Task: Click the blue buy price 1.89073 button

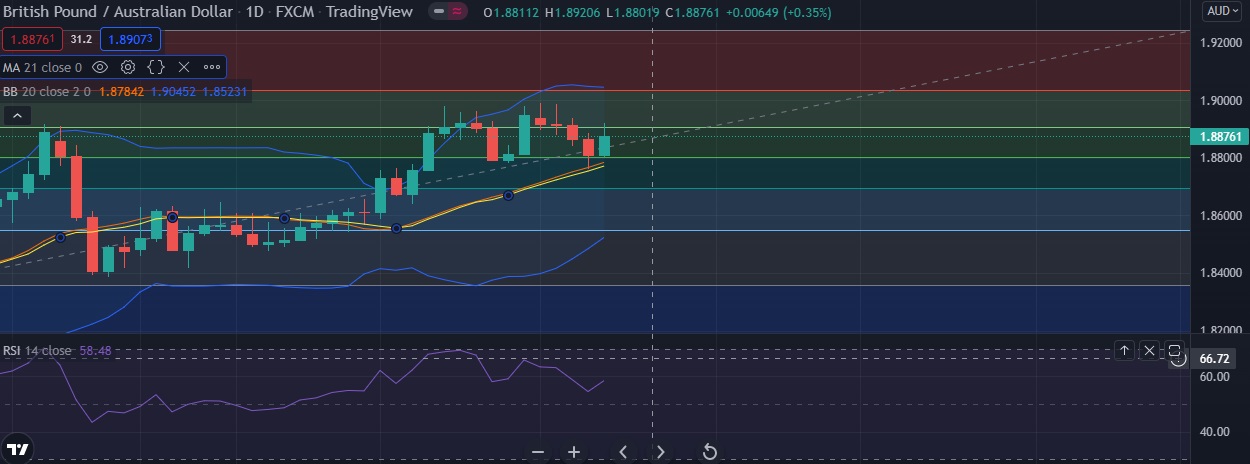Action: click(x=130, y=40)
